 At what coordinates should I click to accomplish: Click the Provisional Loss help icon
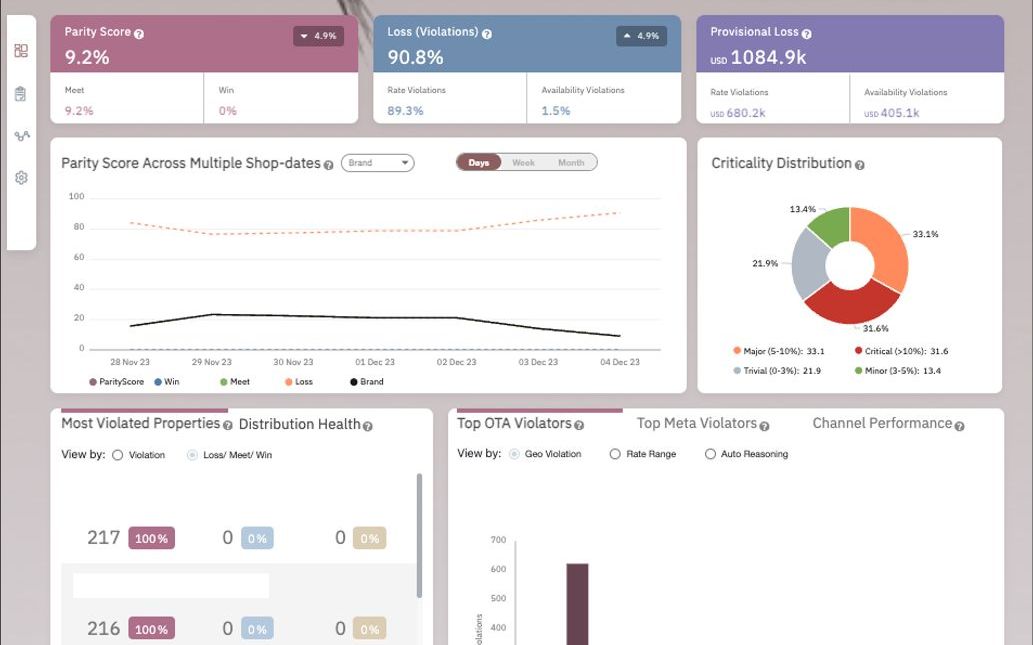point(806,34)
